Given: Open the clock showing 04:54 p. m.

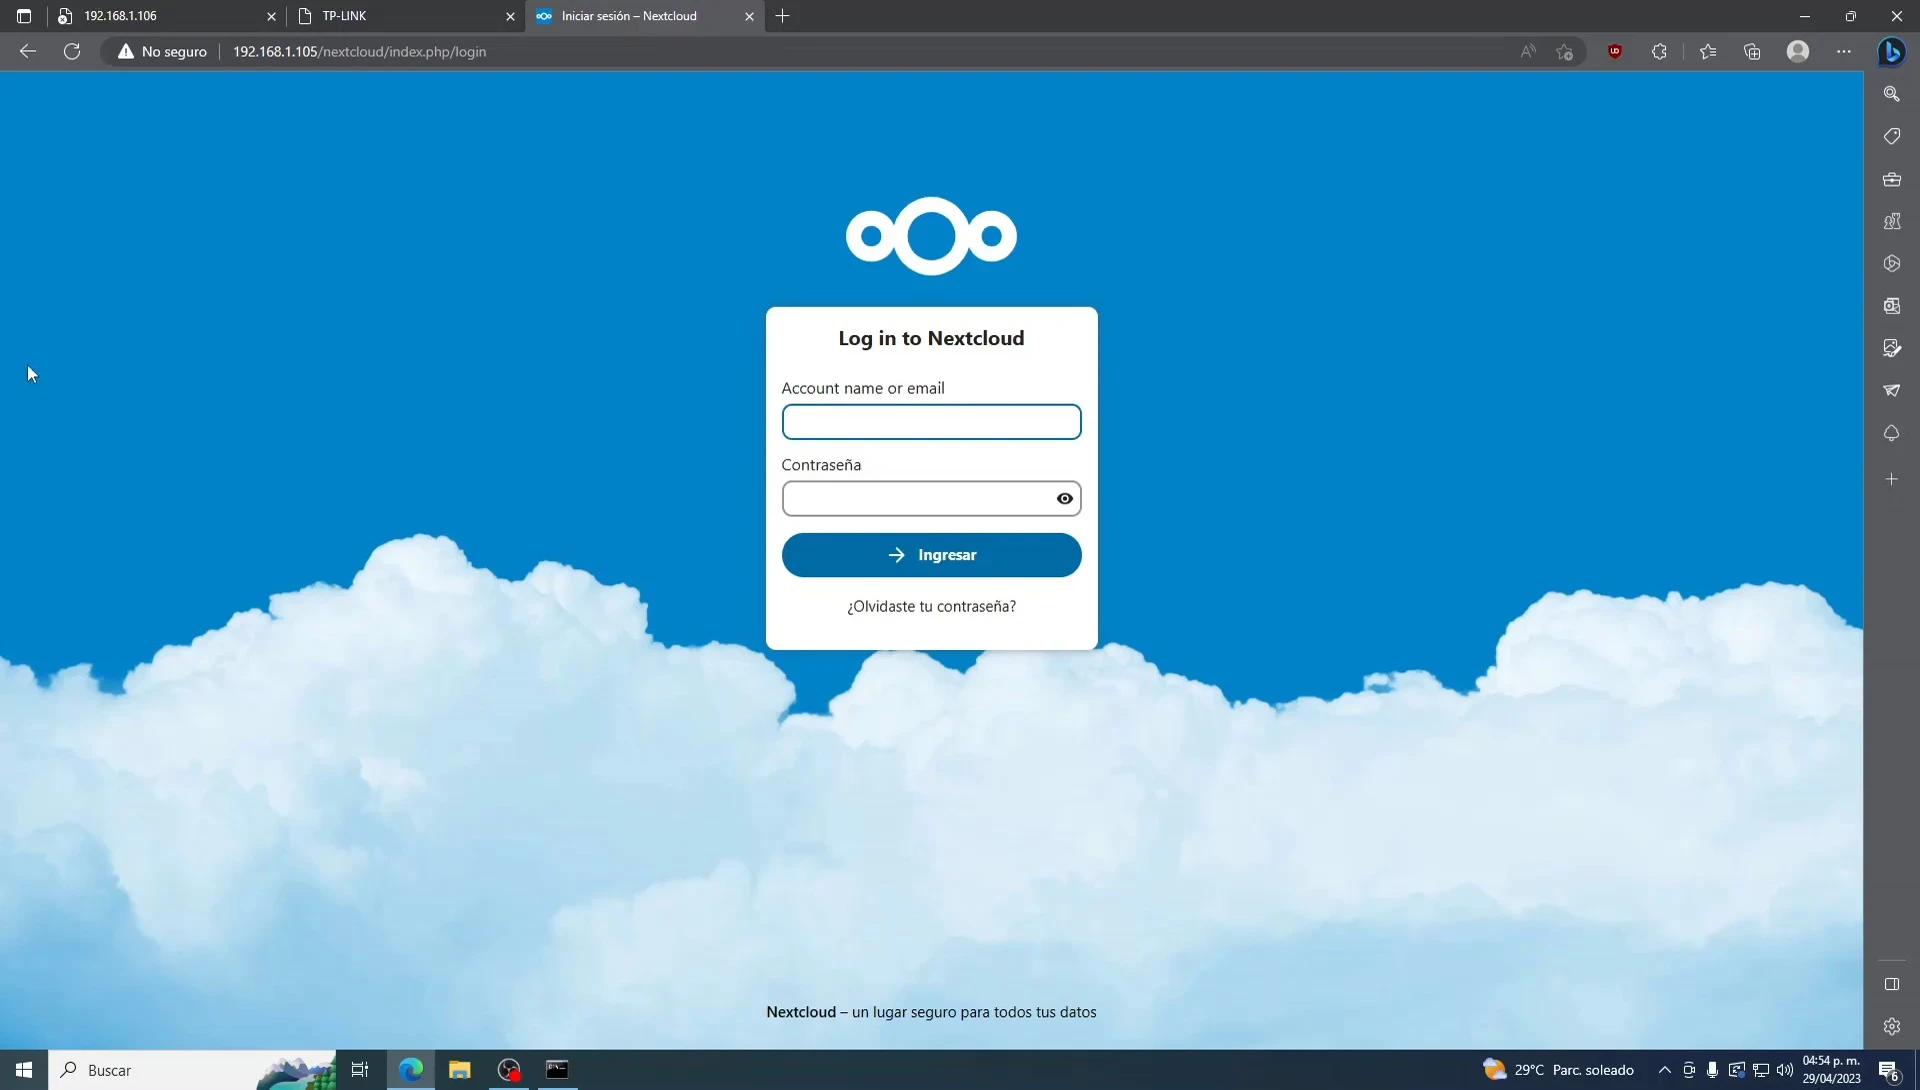Looking at the screenshot, I should point(1832,1070).
